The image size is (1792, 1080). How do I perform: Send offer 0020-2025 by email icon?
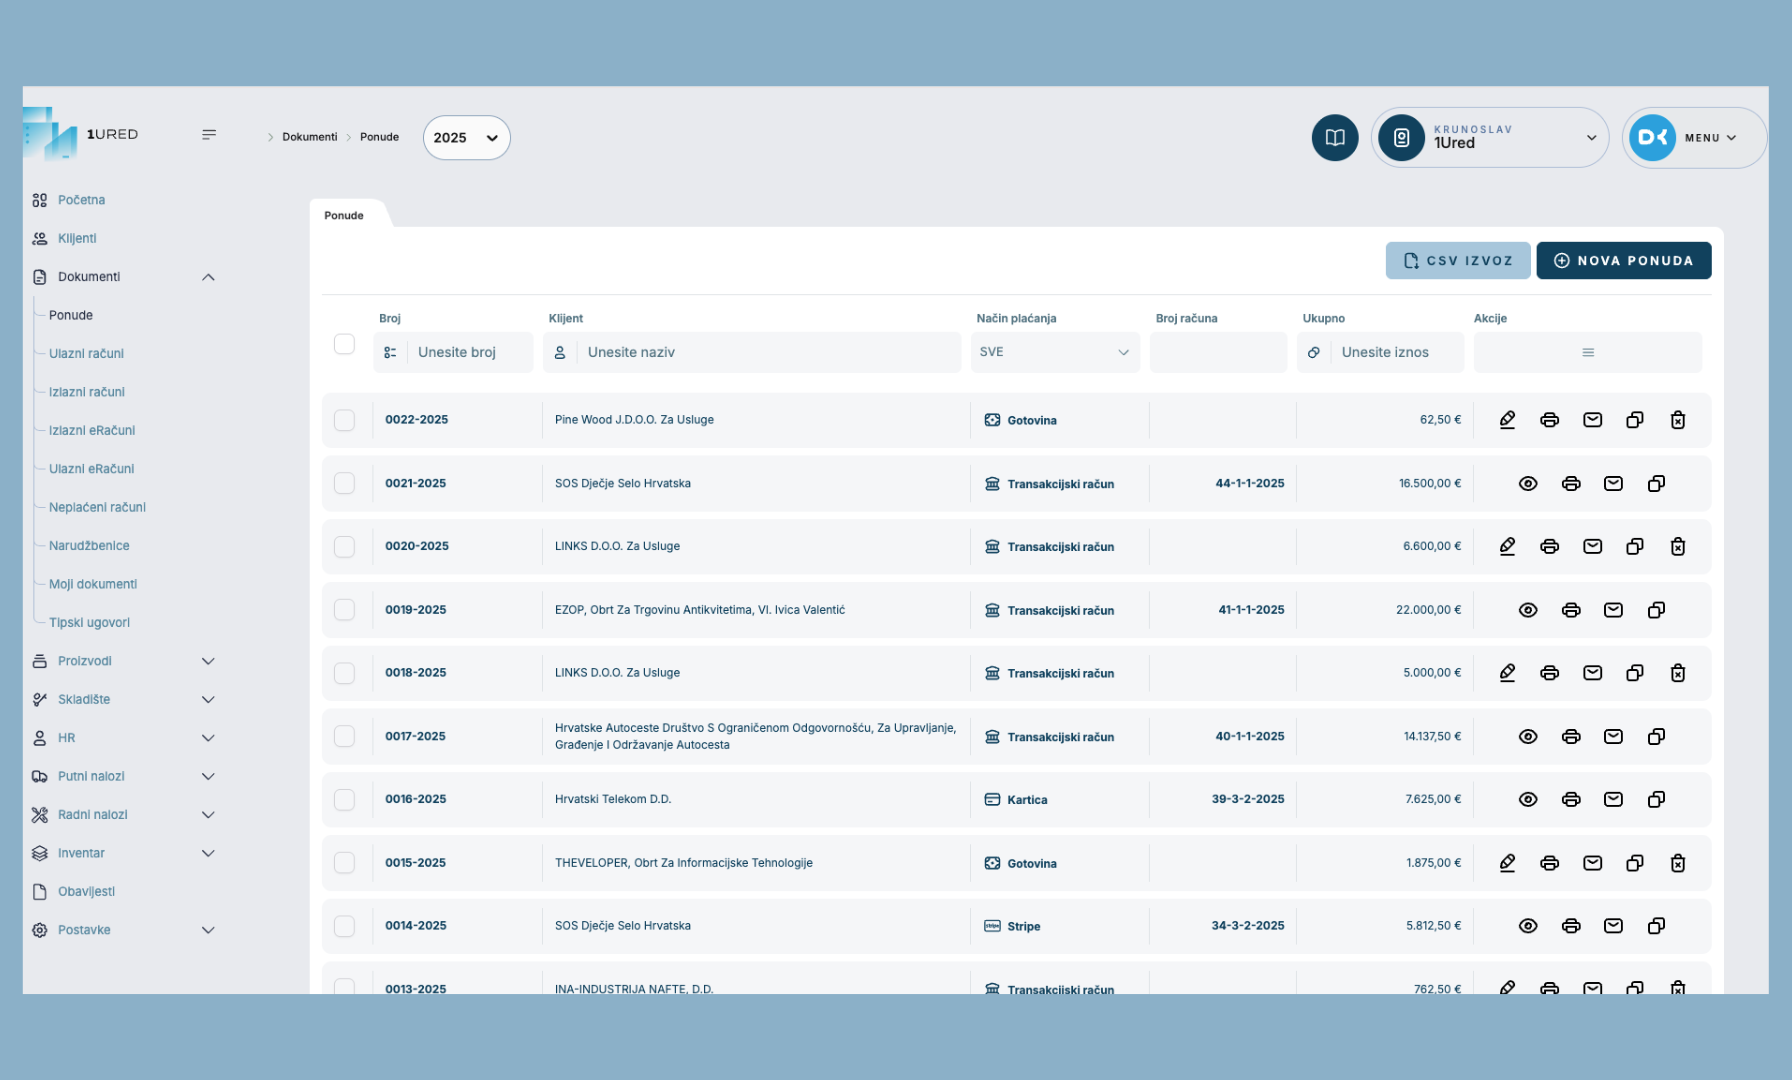[x=1592, y=547]
